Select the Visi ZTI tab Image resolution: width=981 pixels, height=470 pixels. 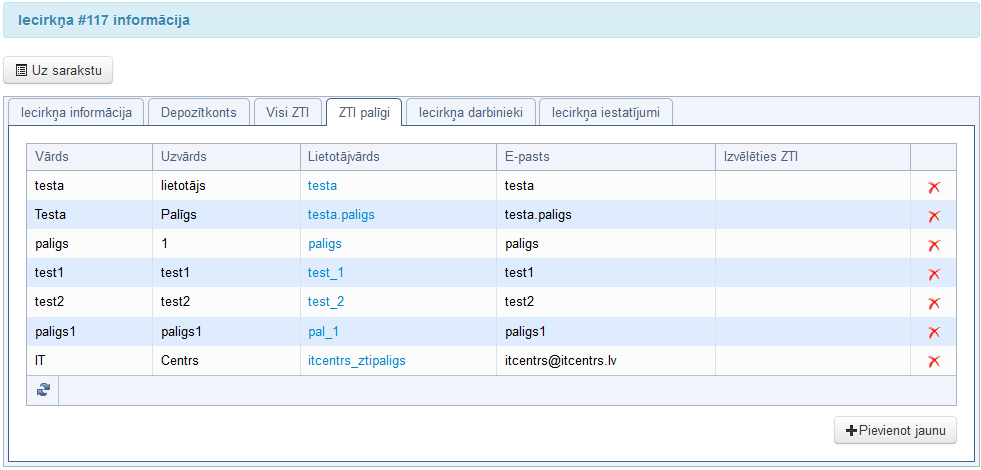pyautogui.click(x=287, y=112)
